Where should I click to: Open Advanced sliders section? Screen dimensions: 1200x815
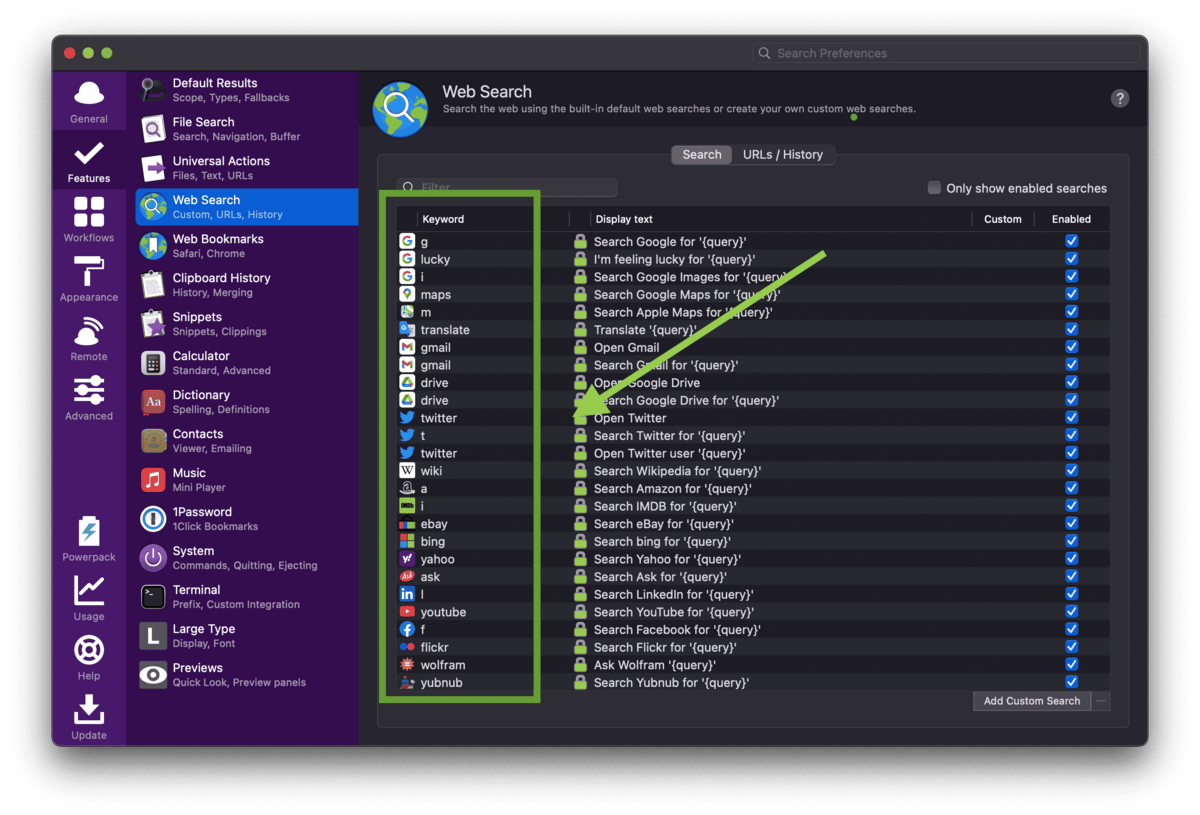pyautogui.click(x=89, y=398)
